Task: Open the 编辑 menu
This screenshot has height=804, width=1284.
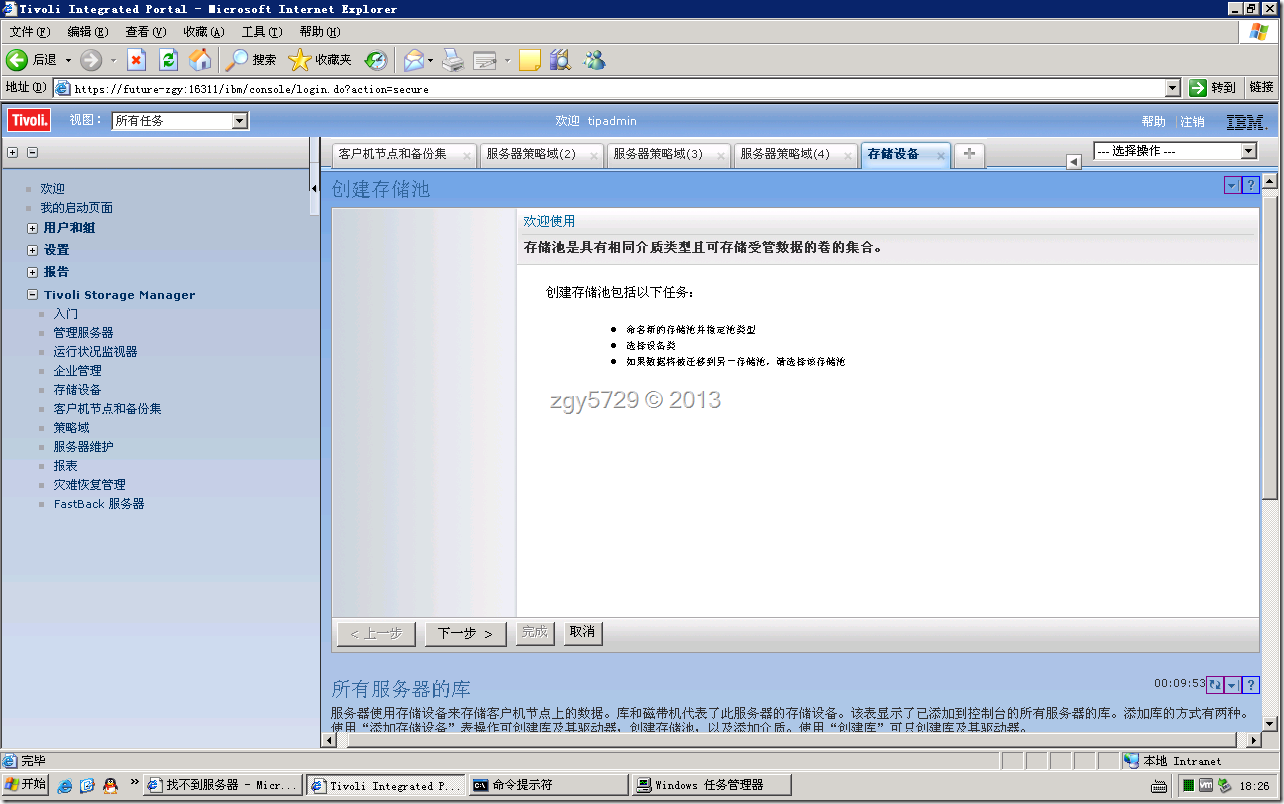Action: (x=87, y=32)
